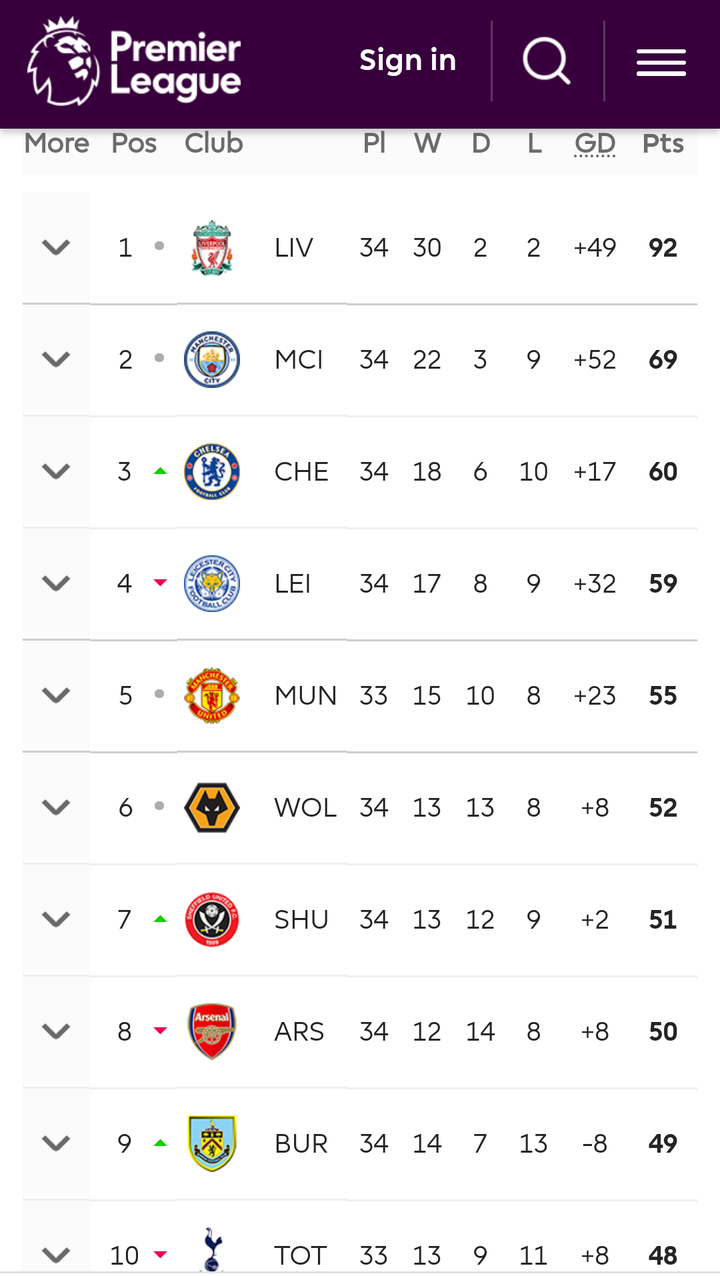Click the GD column header
This screenshot has height=1276, width=720.
[x=595, y=144]
